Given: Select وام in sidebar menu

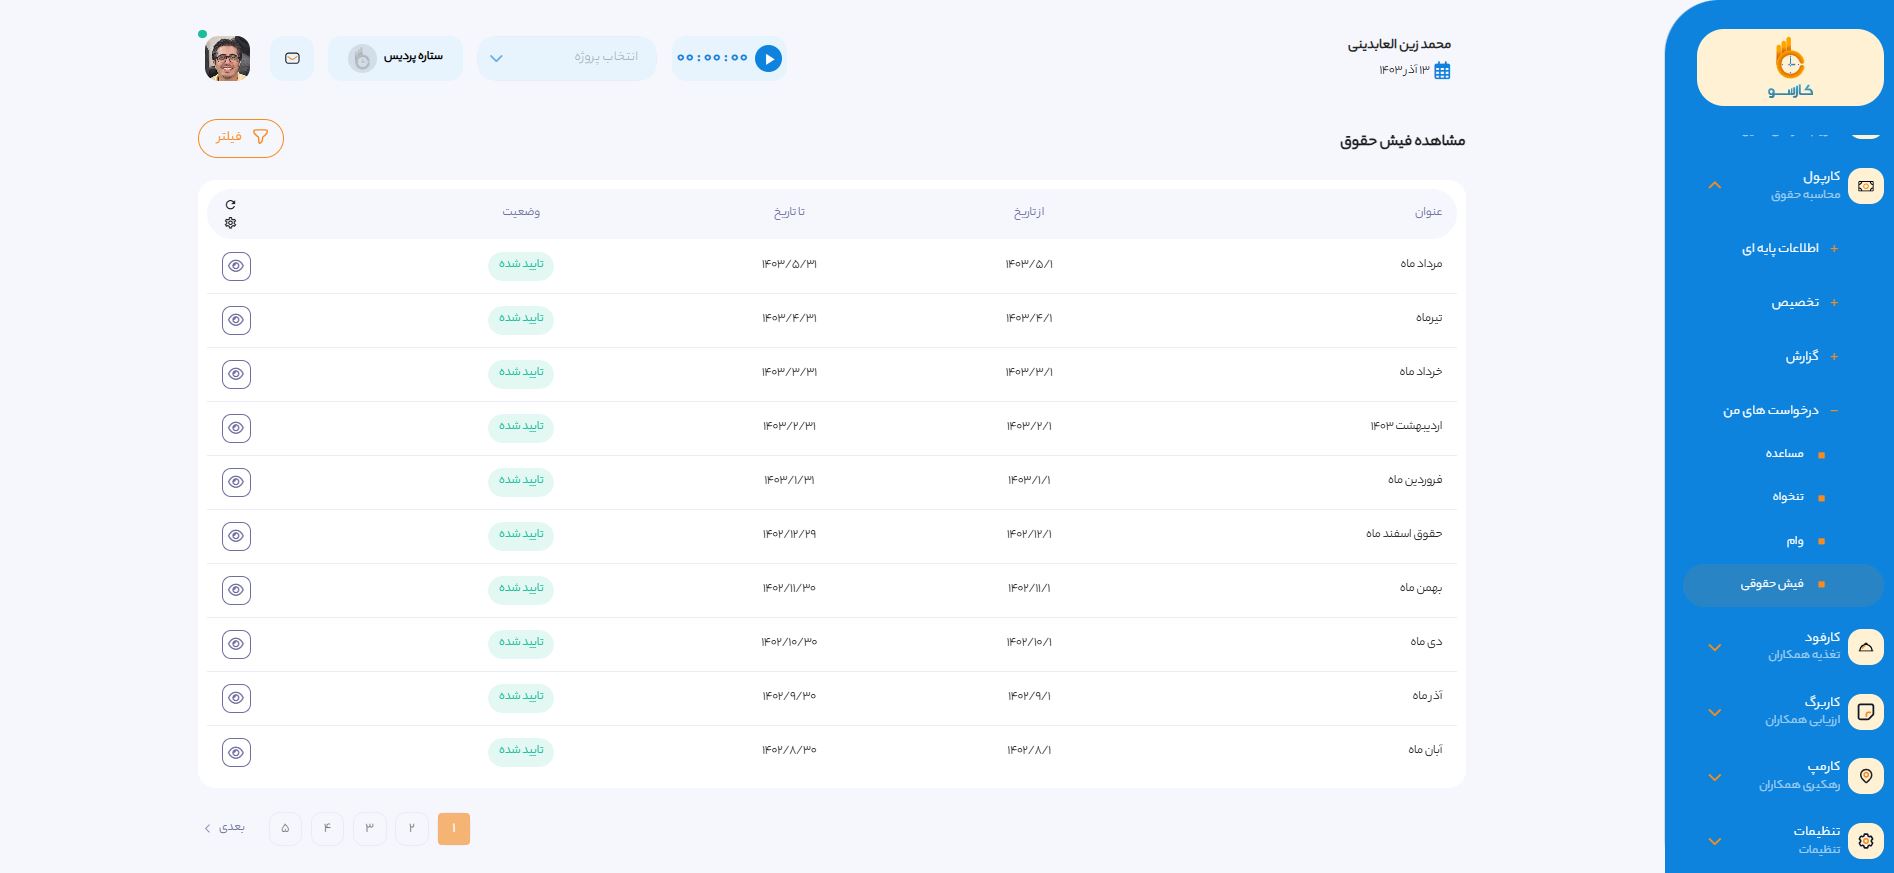Looking at the screenshot, I should click(1795, 541).
